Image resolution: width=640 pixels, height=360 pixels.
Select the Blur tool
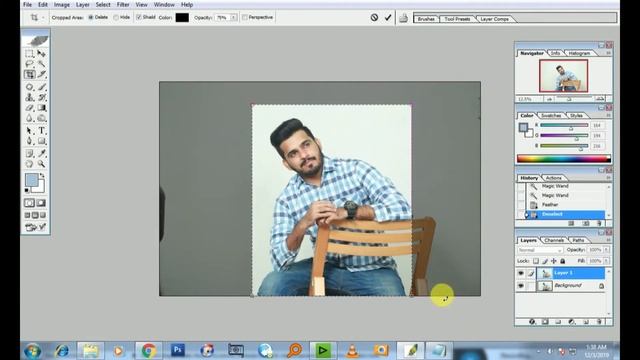tap(29, 118)
